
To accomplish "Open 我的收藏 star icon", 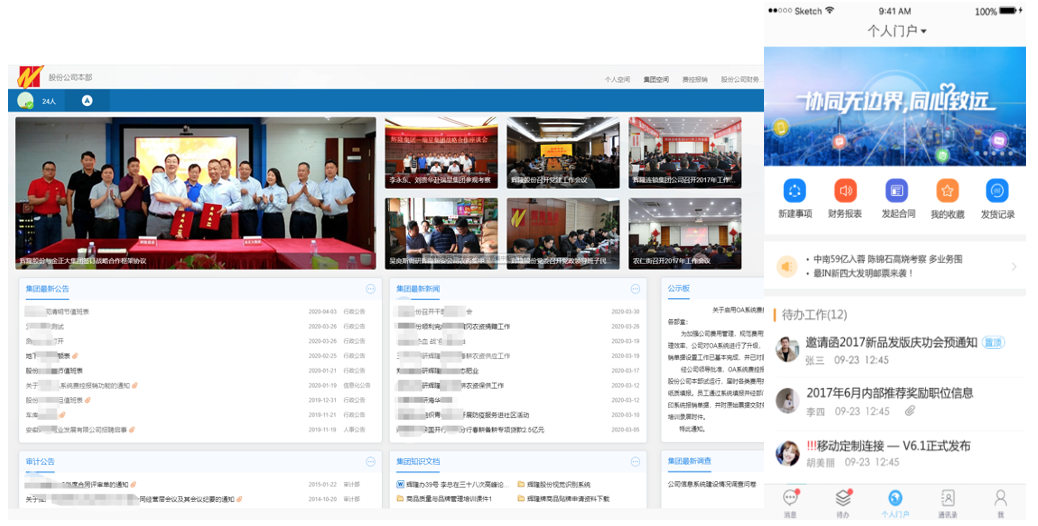I will pos(947,191).
